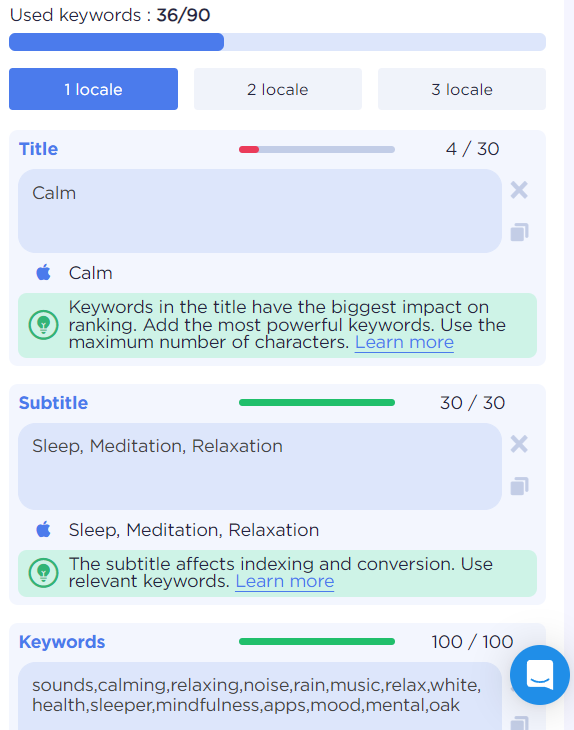Focus the Subtitle input field
Viewport: 574px width, 730px height.
click(260, 466)
